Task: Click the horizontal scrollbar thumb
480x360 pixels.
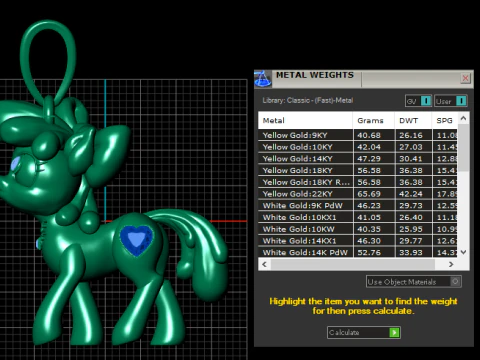Action: tap(353, 264)
